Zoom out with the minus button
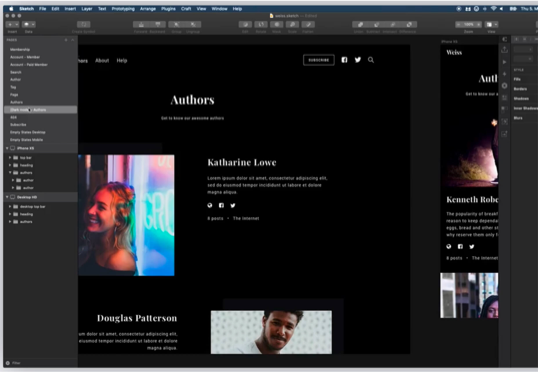This screenshot has height=372, width=538. (x=458, y=24)
